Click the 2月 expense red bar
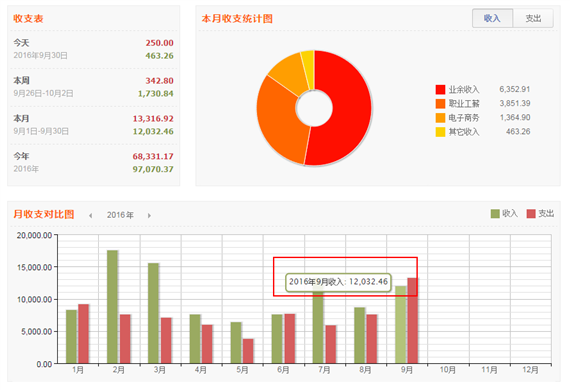Viewport: 570px width, 390px height. [x=125, y=339]
